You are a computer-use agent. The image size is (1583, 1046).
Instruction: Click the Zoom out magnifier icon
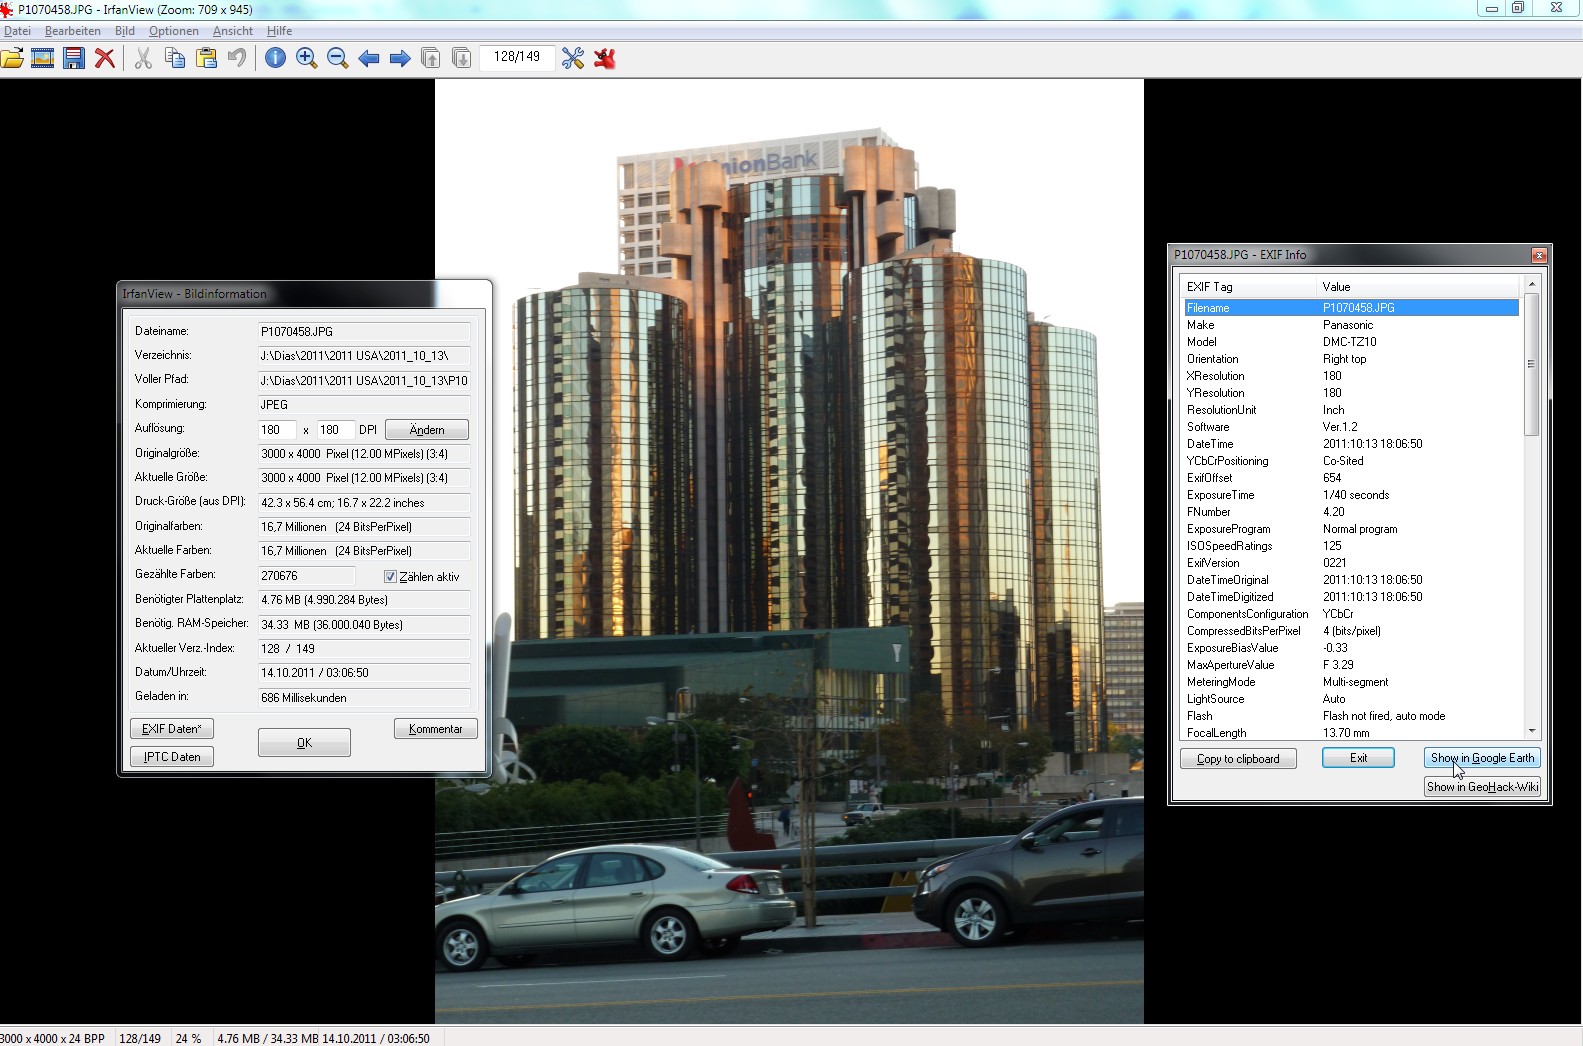337,58
